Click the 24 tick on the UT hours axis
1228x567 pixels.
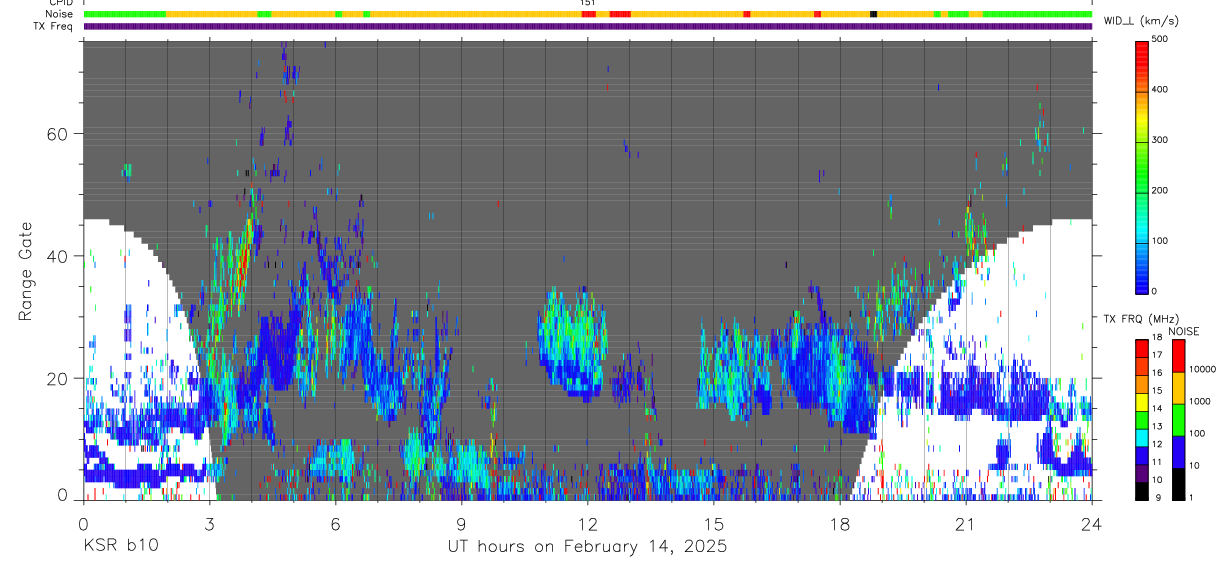1091,524
